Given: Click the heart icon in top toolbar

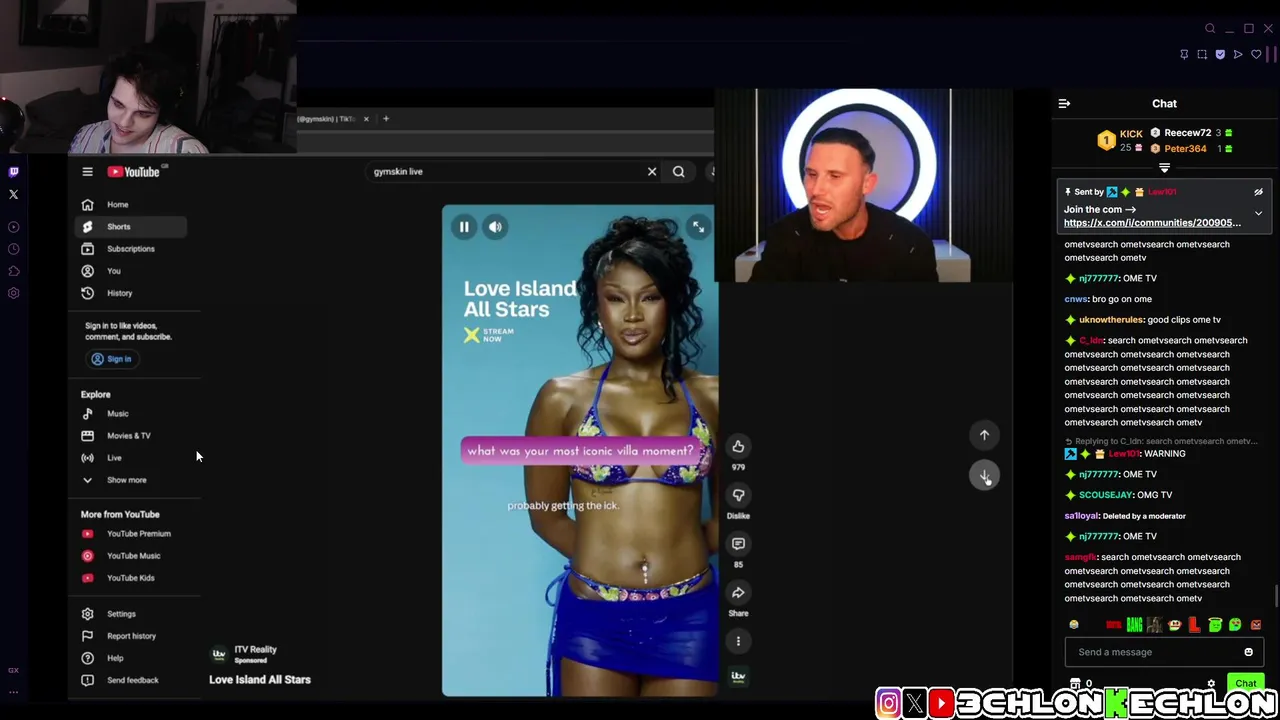Looking at the screenshot, I should point(1256,54).
